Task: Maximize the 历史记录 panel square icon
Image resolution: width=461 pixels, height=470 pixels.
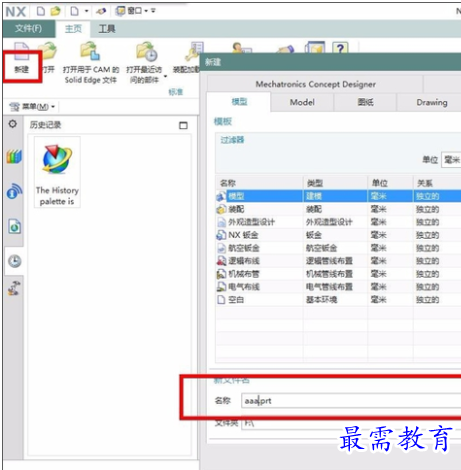Action: pyautogui.click(x=183, y=125)
